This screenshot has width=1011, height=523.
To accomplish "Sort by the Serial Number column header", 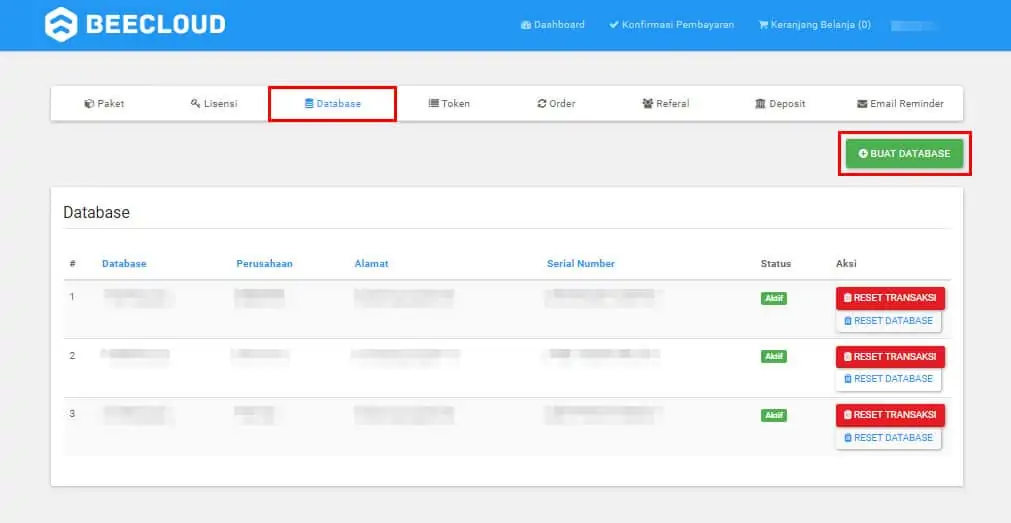I will [581, 263].
